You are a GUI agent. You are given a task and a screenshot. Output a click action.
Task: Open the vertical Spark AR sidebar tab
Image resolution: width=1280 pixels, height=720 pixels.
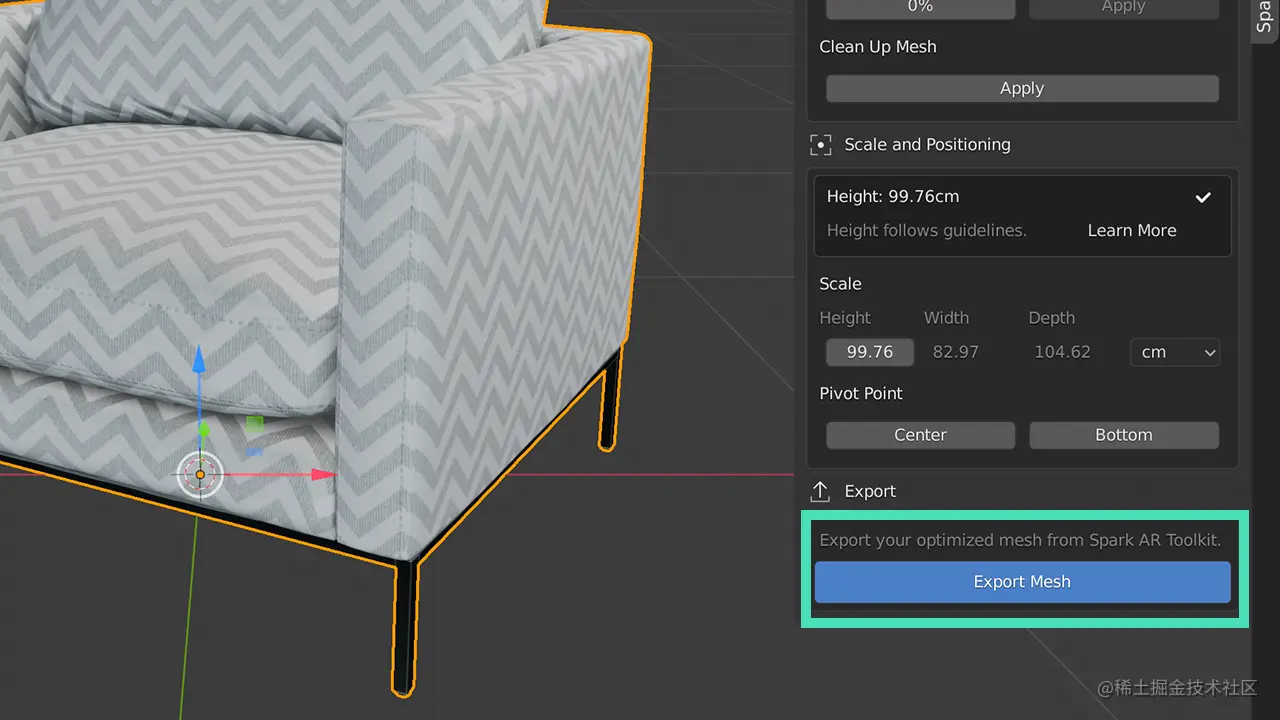pyautogui.click(x=1262, y=22)
